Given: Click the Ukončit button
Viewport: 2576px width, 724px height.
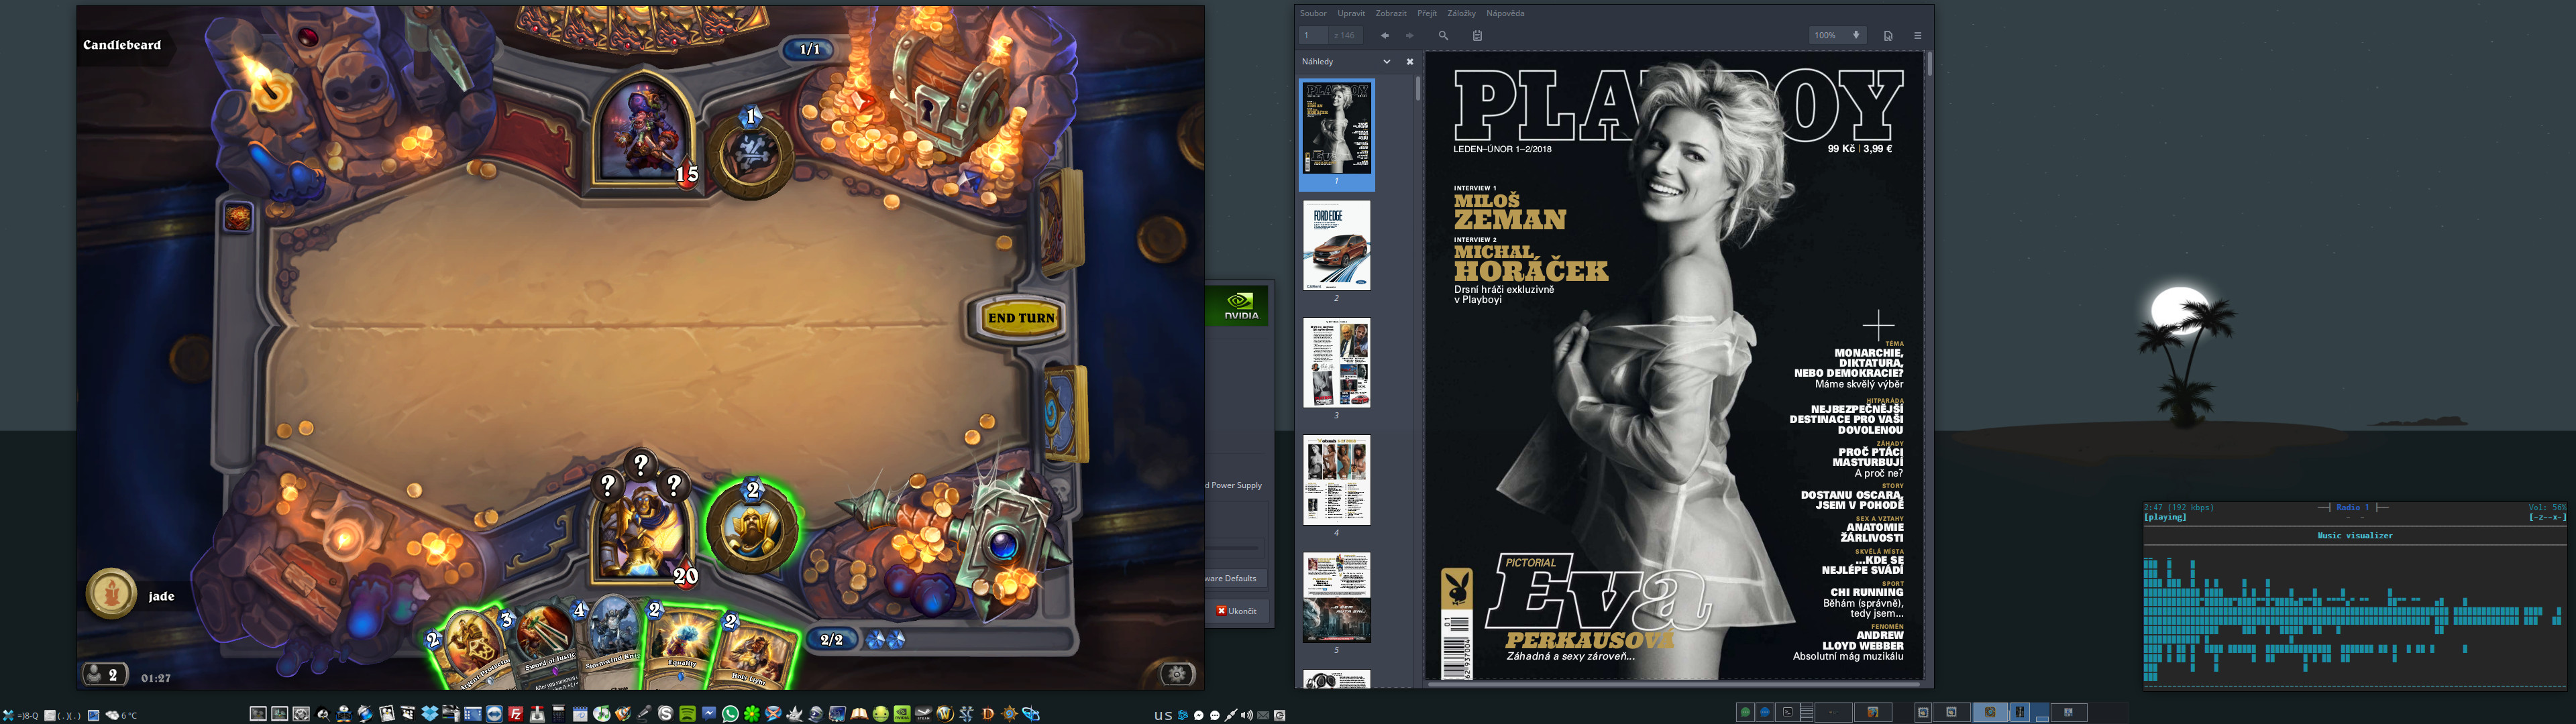Looking at the screenshot, I should [x=1237, y=610].
